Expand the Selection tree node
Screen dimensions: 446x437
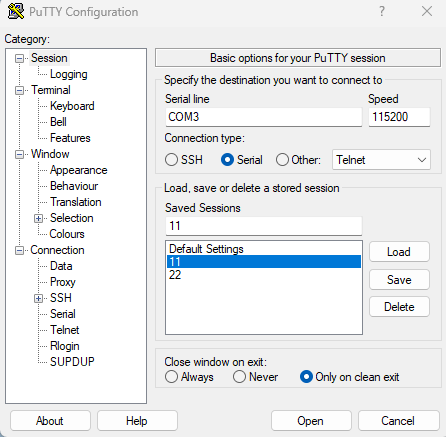[x=38, y=218]
